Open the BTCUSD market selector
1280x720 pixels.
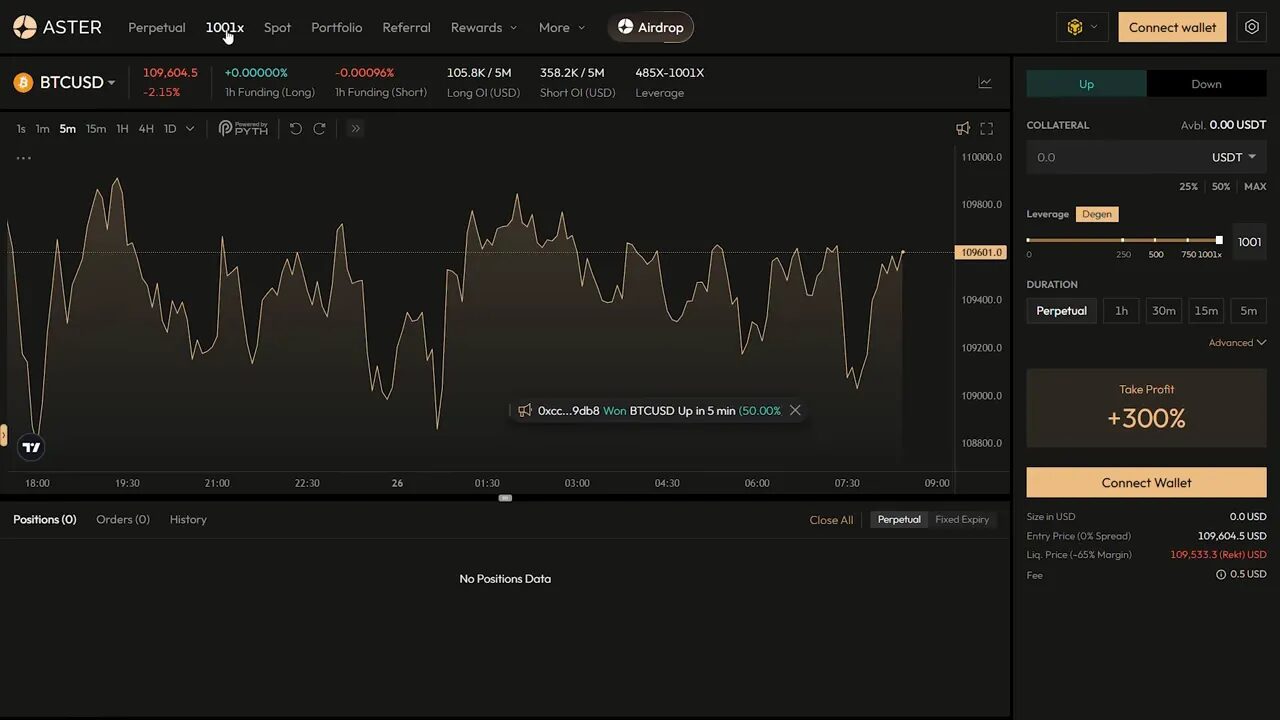click(64, 82)
